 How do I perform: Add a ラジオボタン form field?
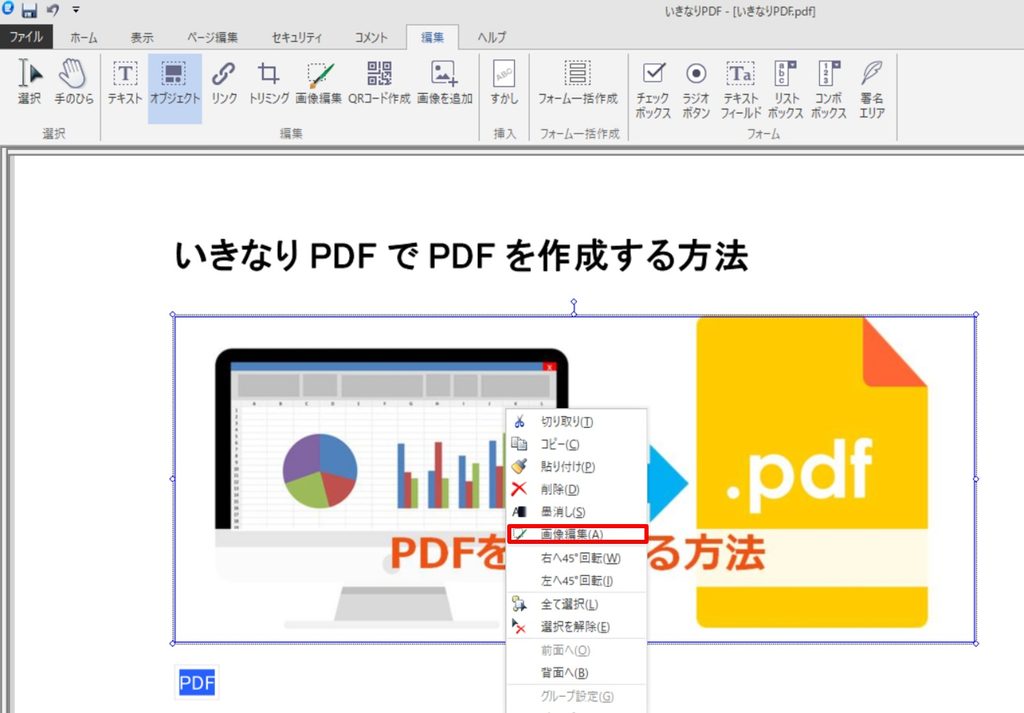click(696, 89)
